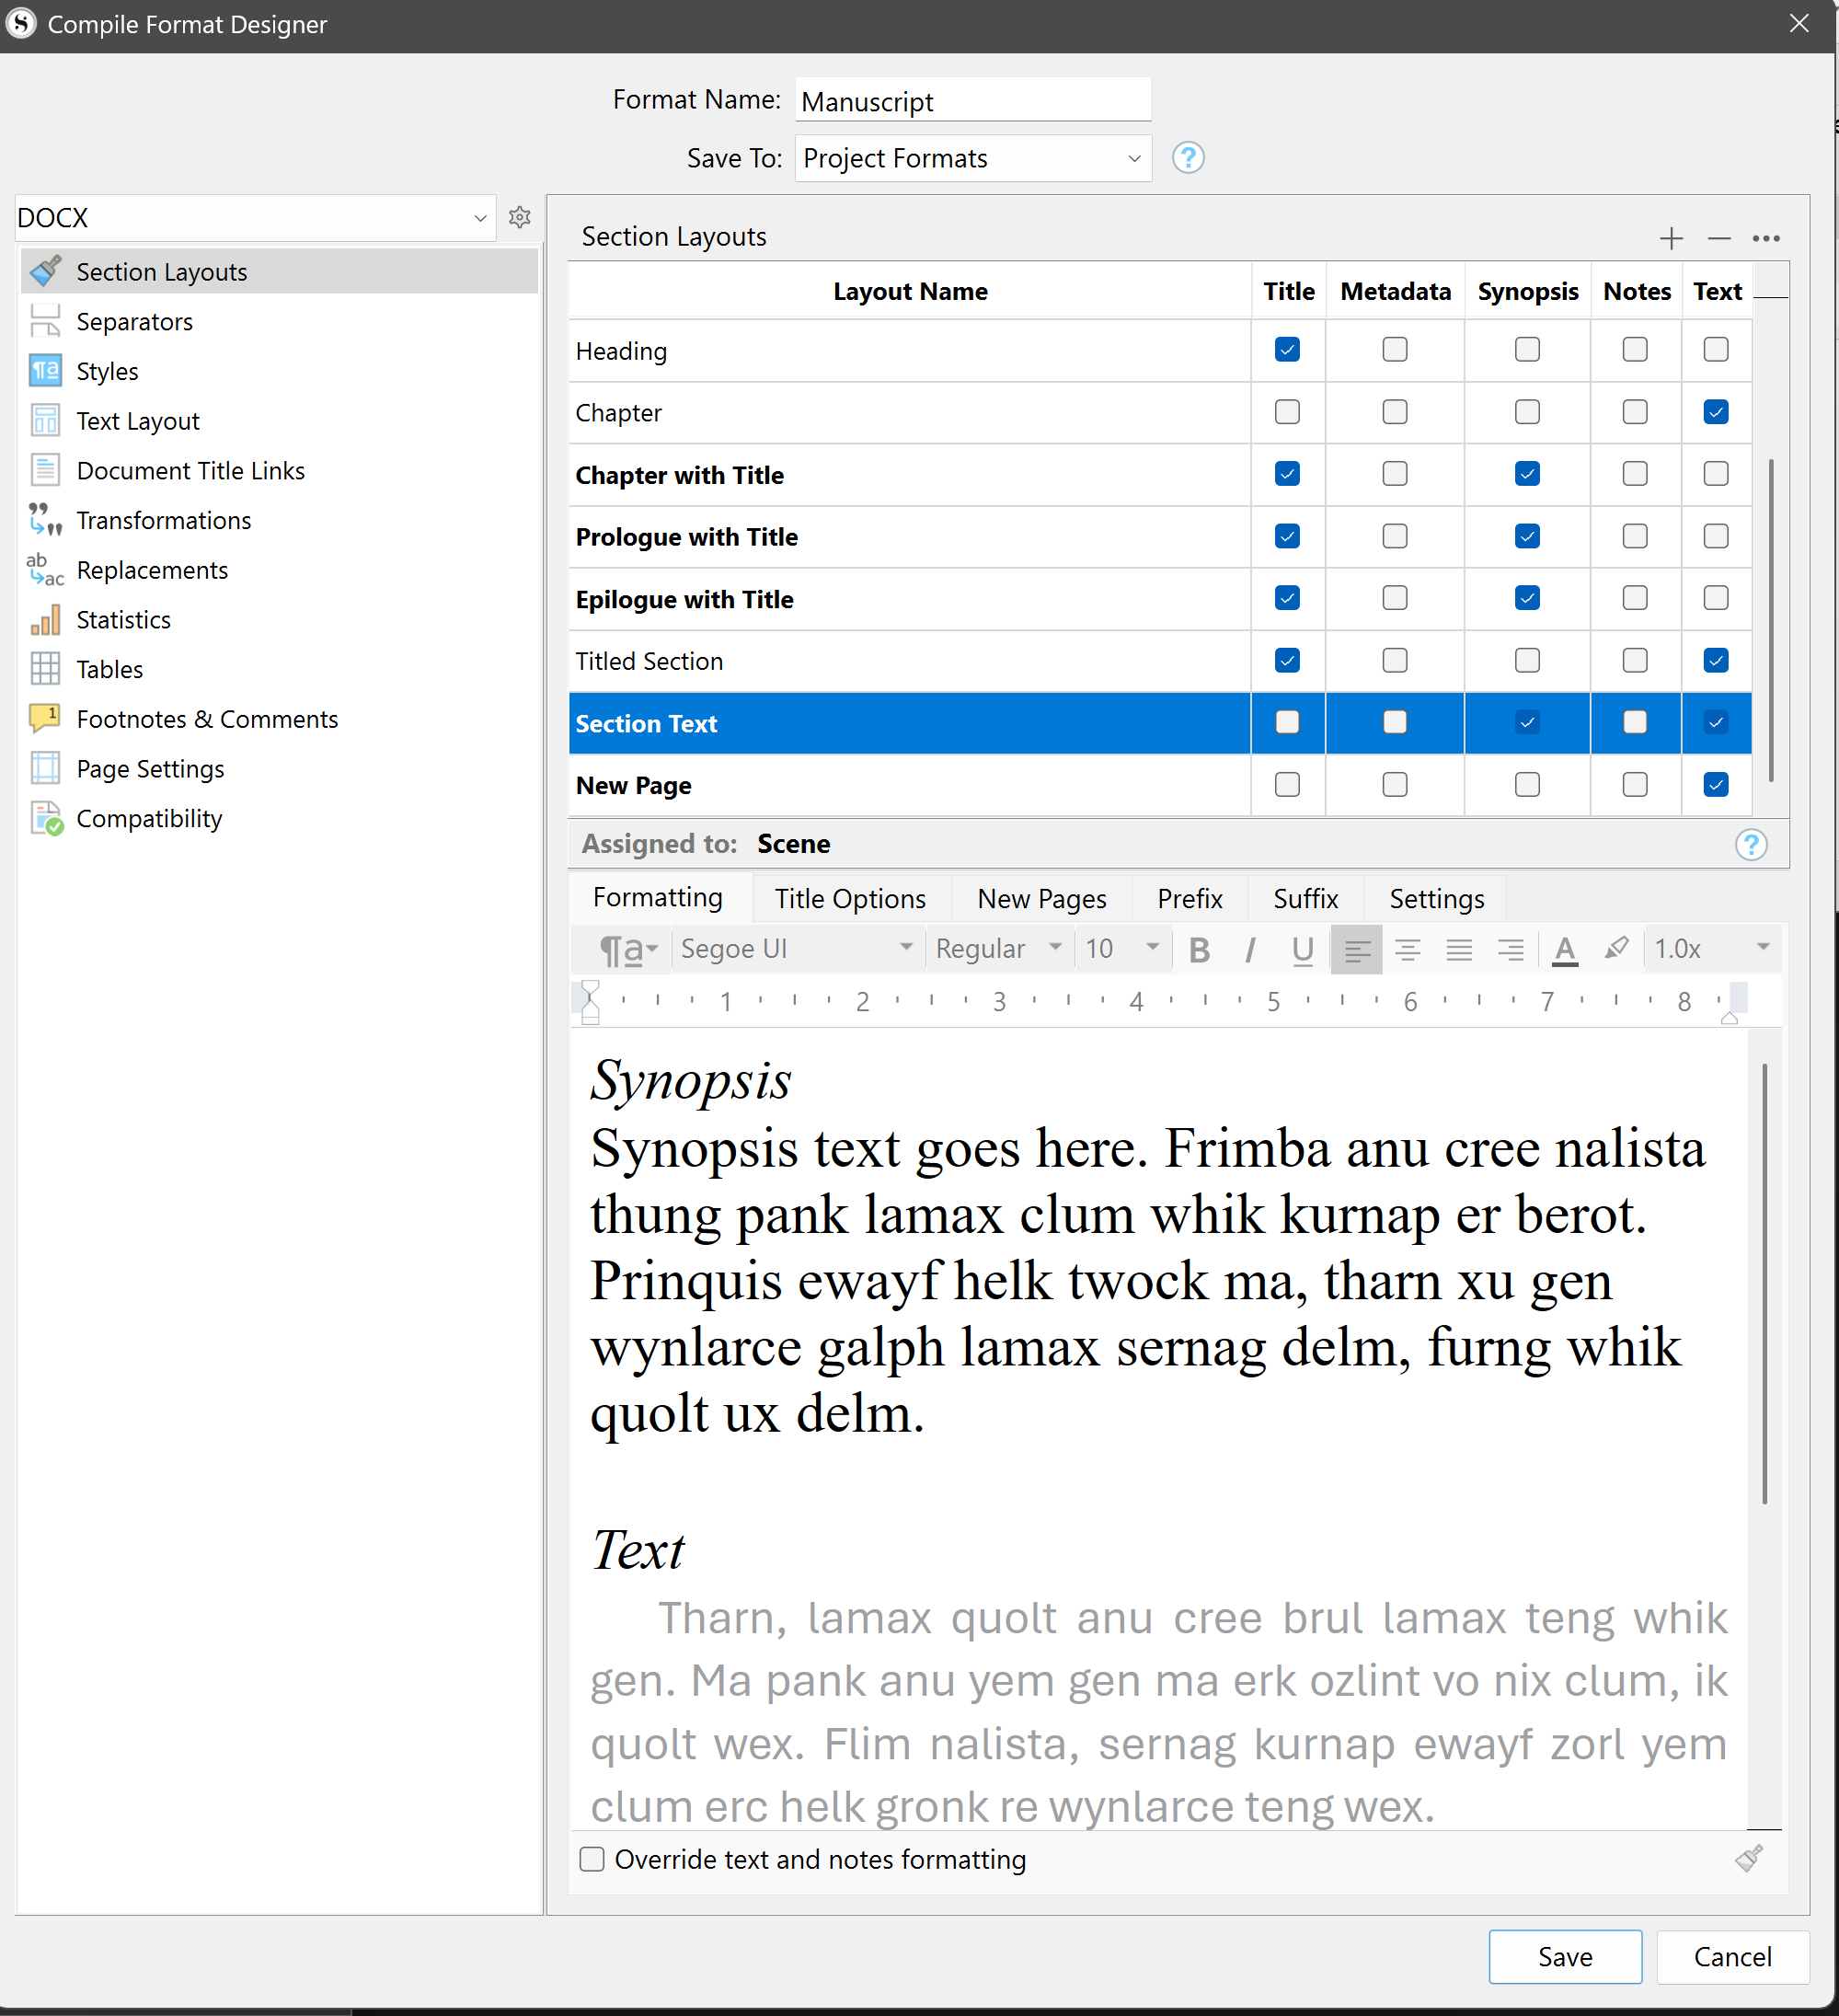
Task: Click the Bold formatting icon
Action: [1199, 949]
